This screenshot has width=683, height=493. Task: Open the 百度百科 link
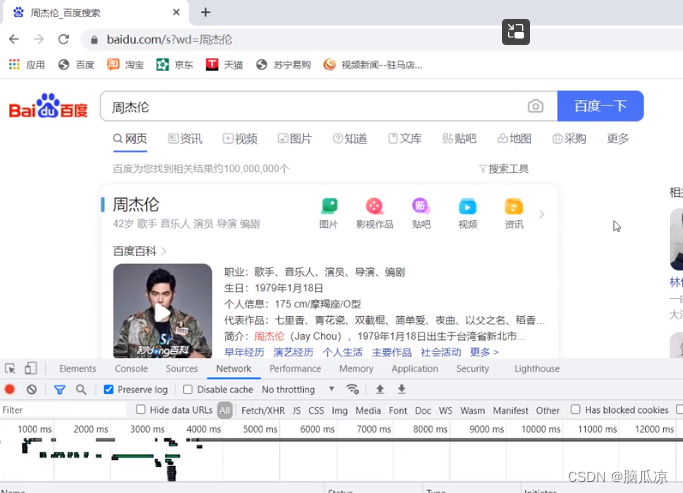[x=139, y=251]
